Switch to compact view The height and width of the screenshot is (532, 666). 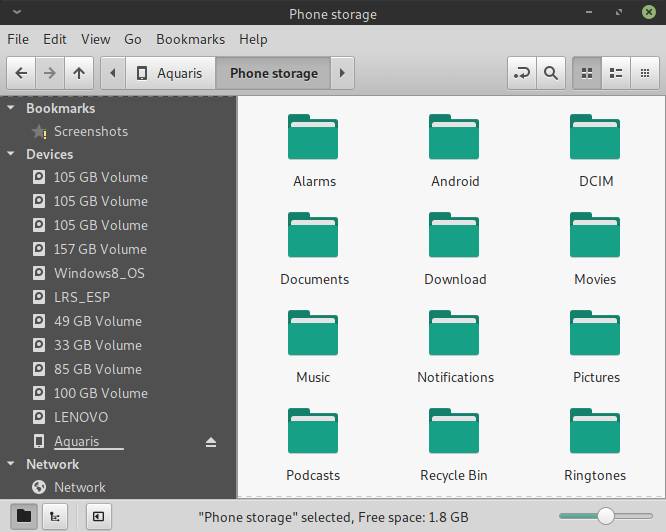pos(646,73)
